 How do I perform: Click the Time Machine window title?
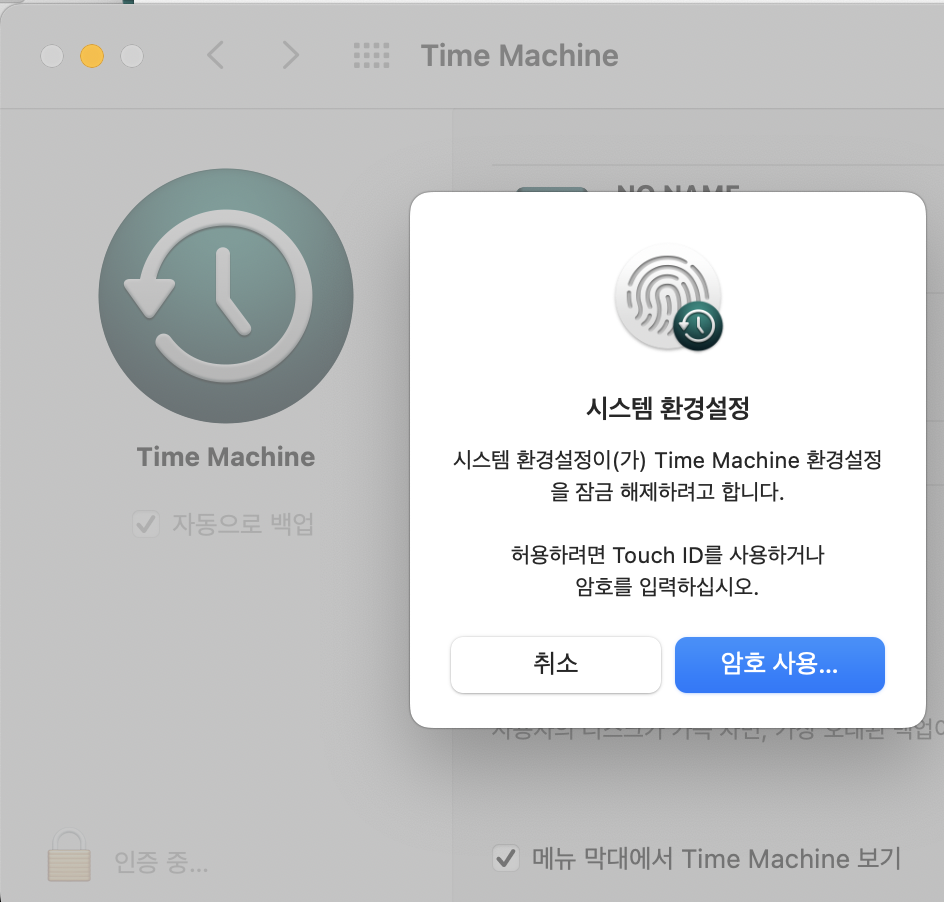click(520, 56)
